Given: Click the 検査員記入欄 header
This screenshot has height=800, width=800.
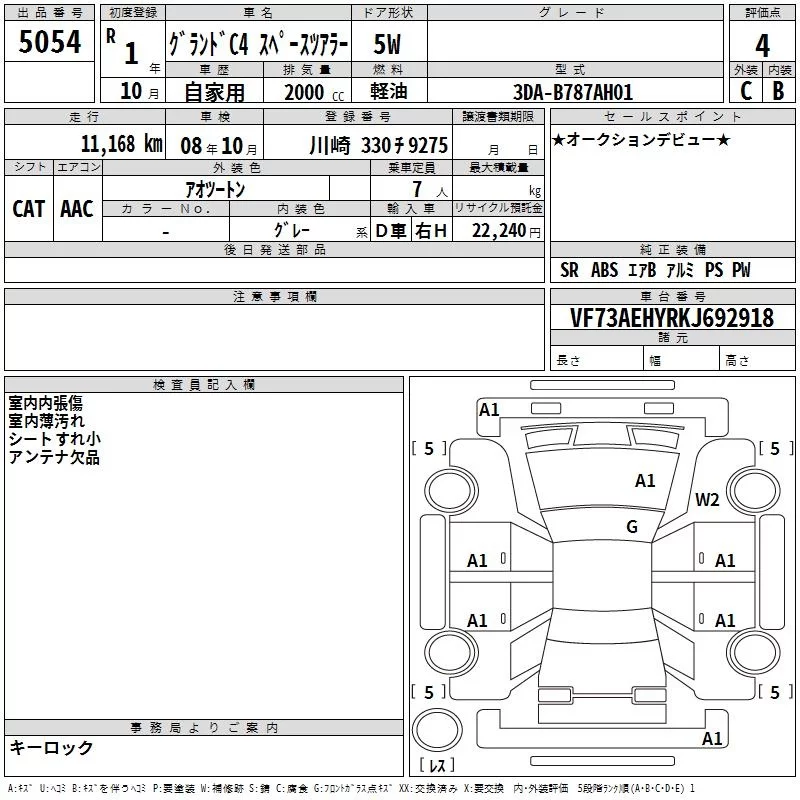Looking at the screenshot, I should click(204, 385).
